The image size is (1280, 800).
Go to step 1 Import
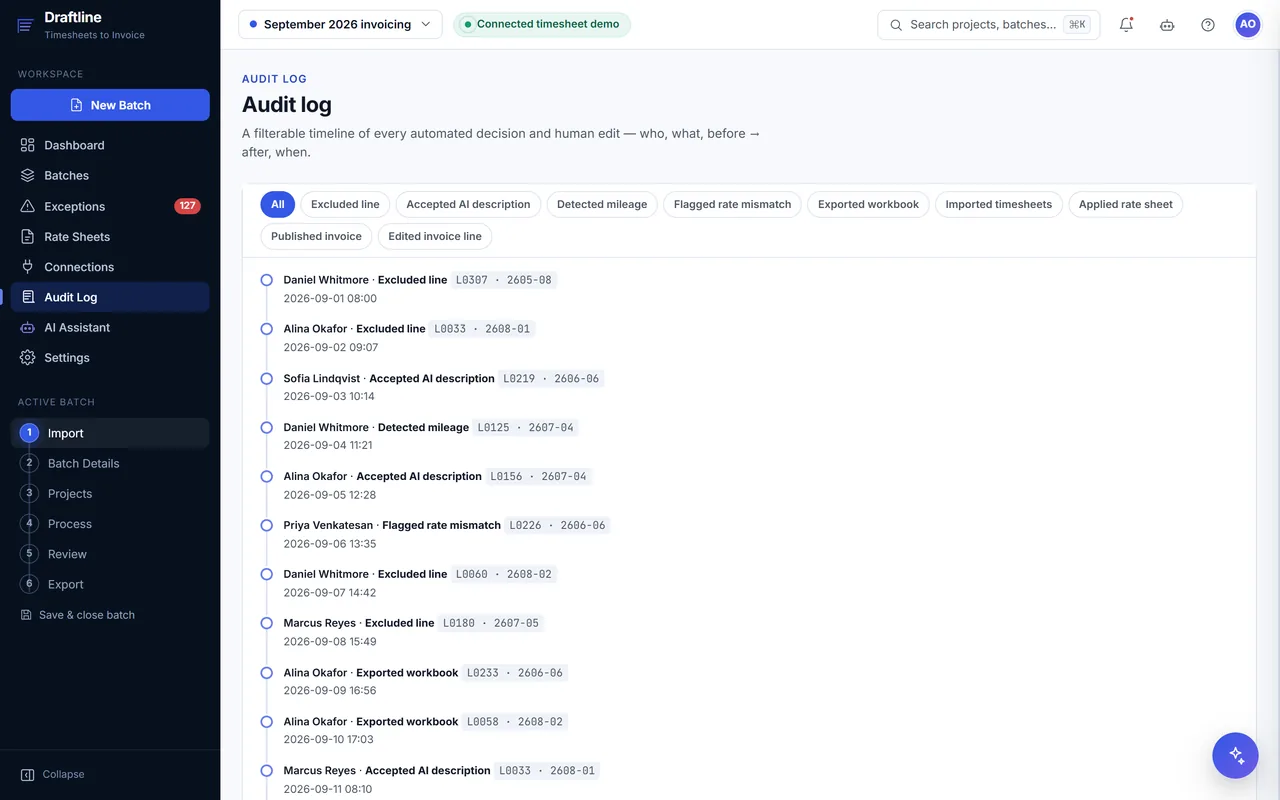(x=110, y=433)
